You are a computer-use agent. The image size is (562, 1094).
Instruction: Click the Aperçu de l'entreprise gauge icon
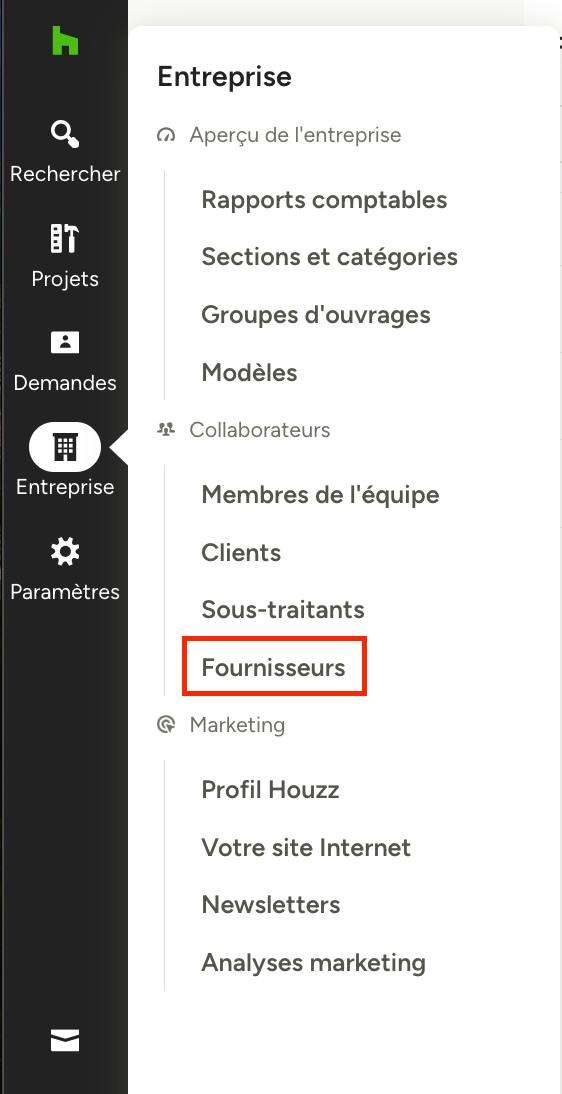tap(165, 135)
